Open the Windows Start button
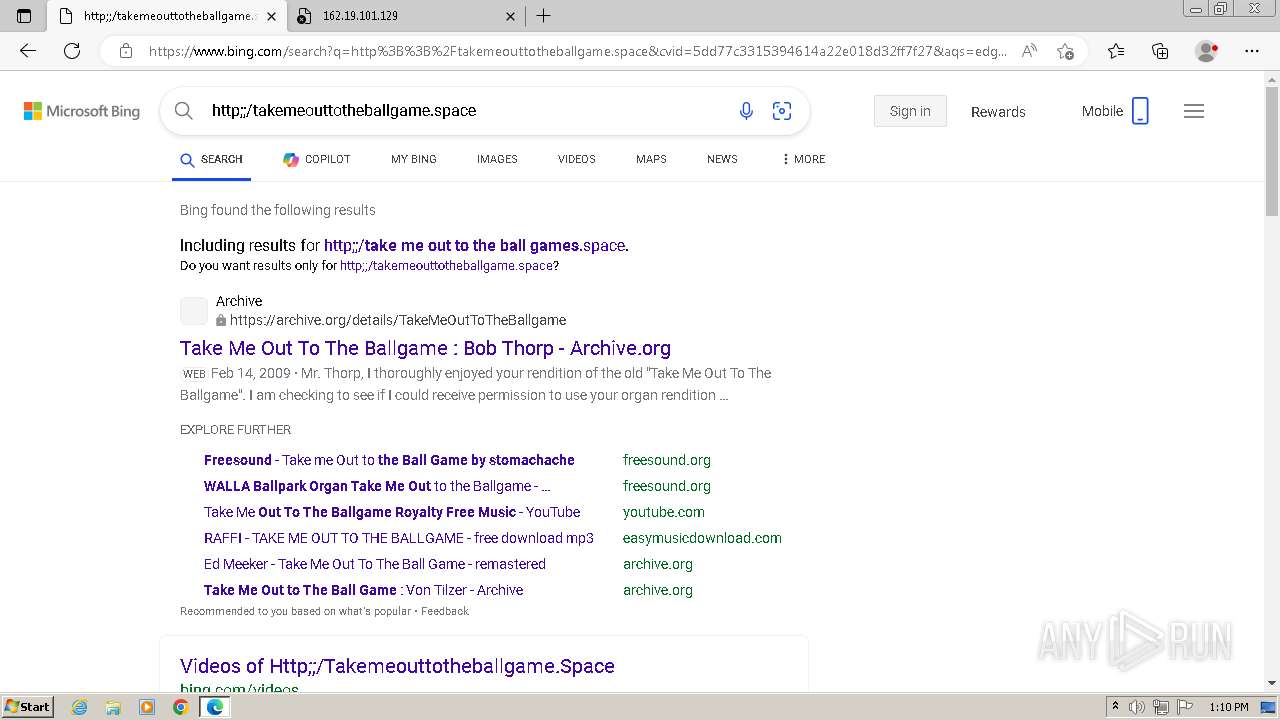Image resolution: width=1280 pixels, height=720 pixels. (x=28, y=707)
